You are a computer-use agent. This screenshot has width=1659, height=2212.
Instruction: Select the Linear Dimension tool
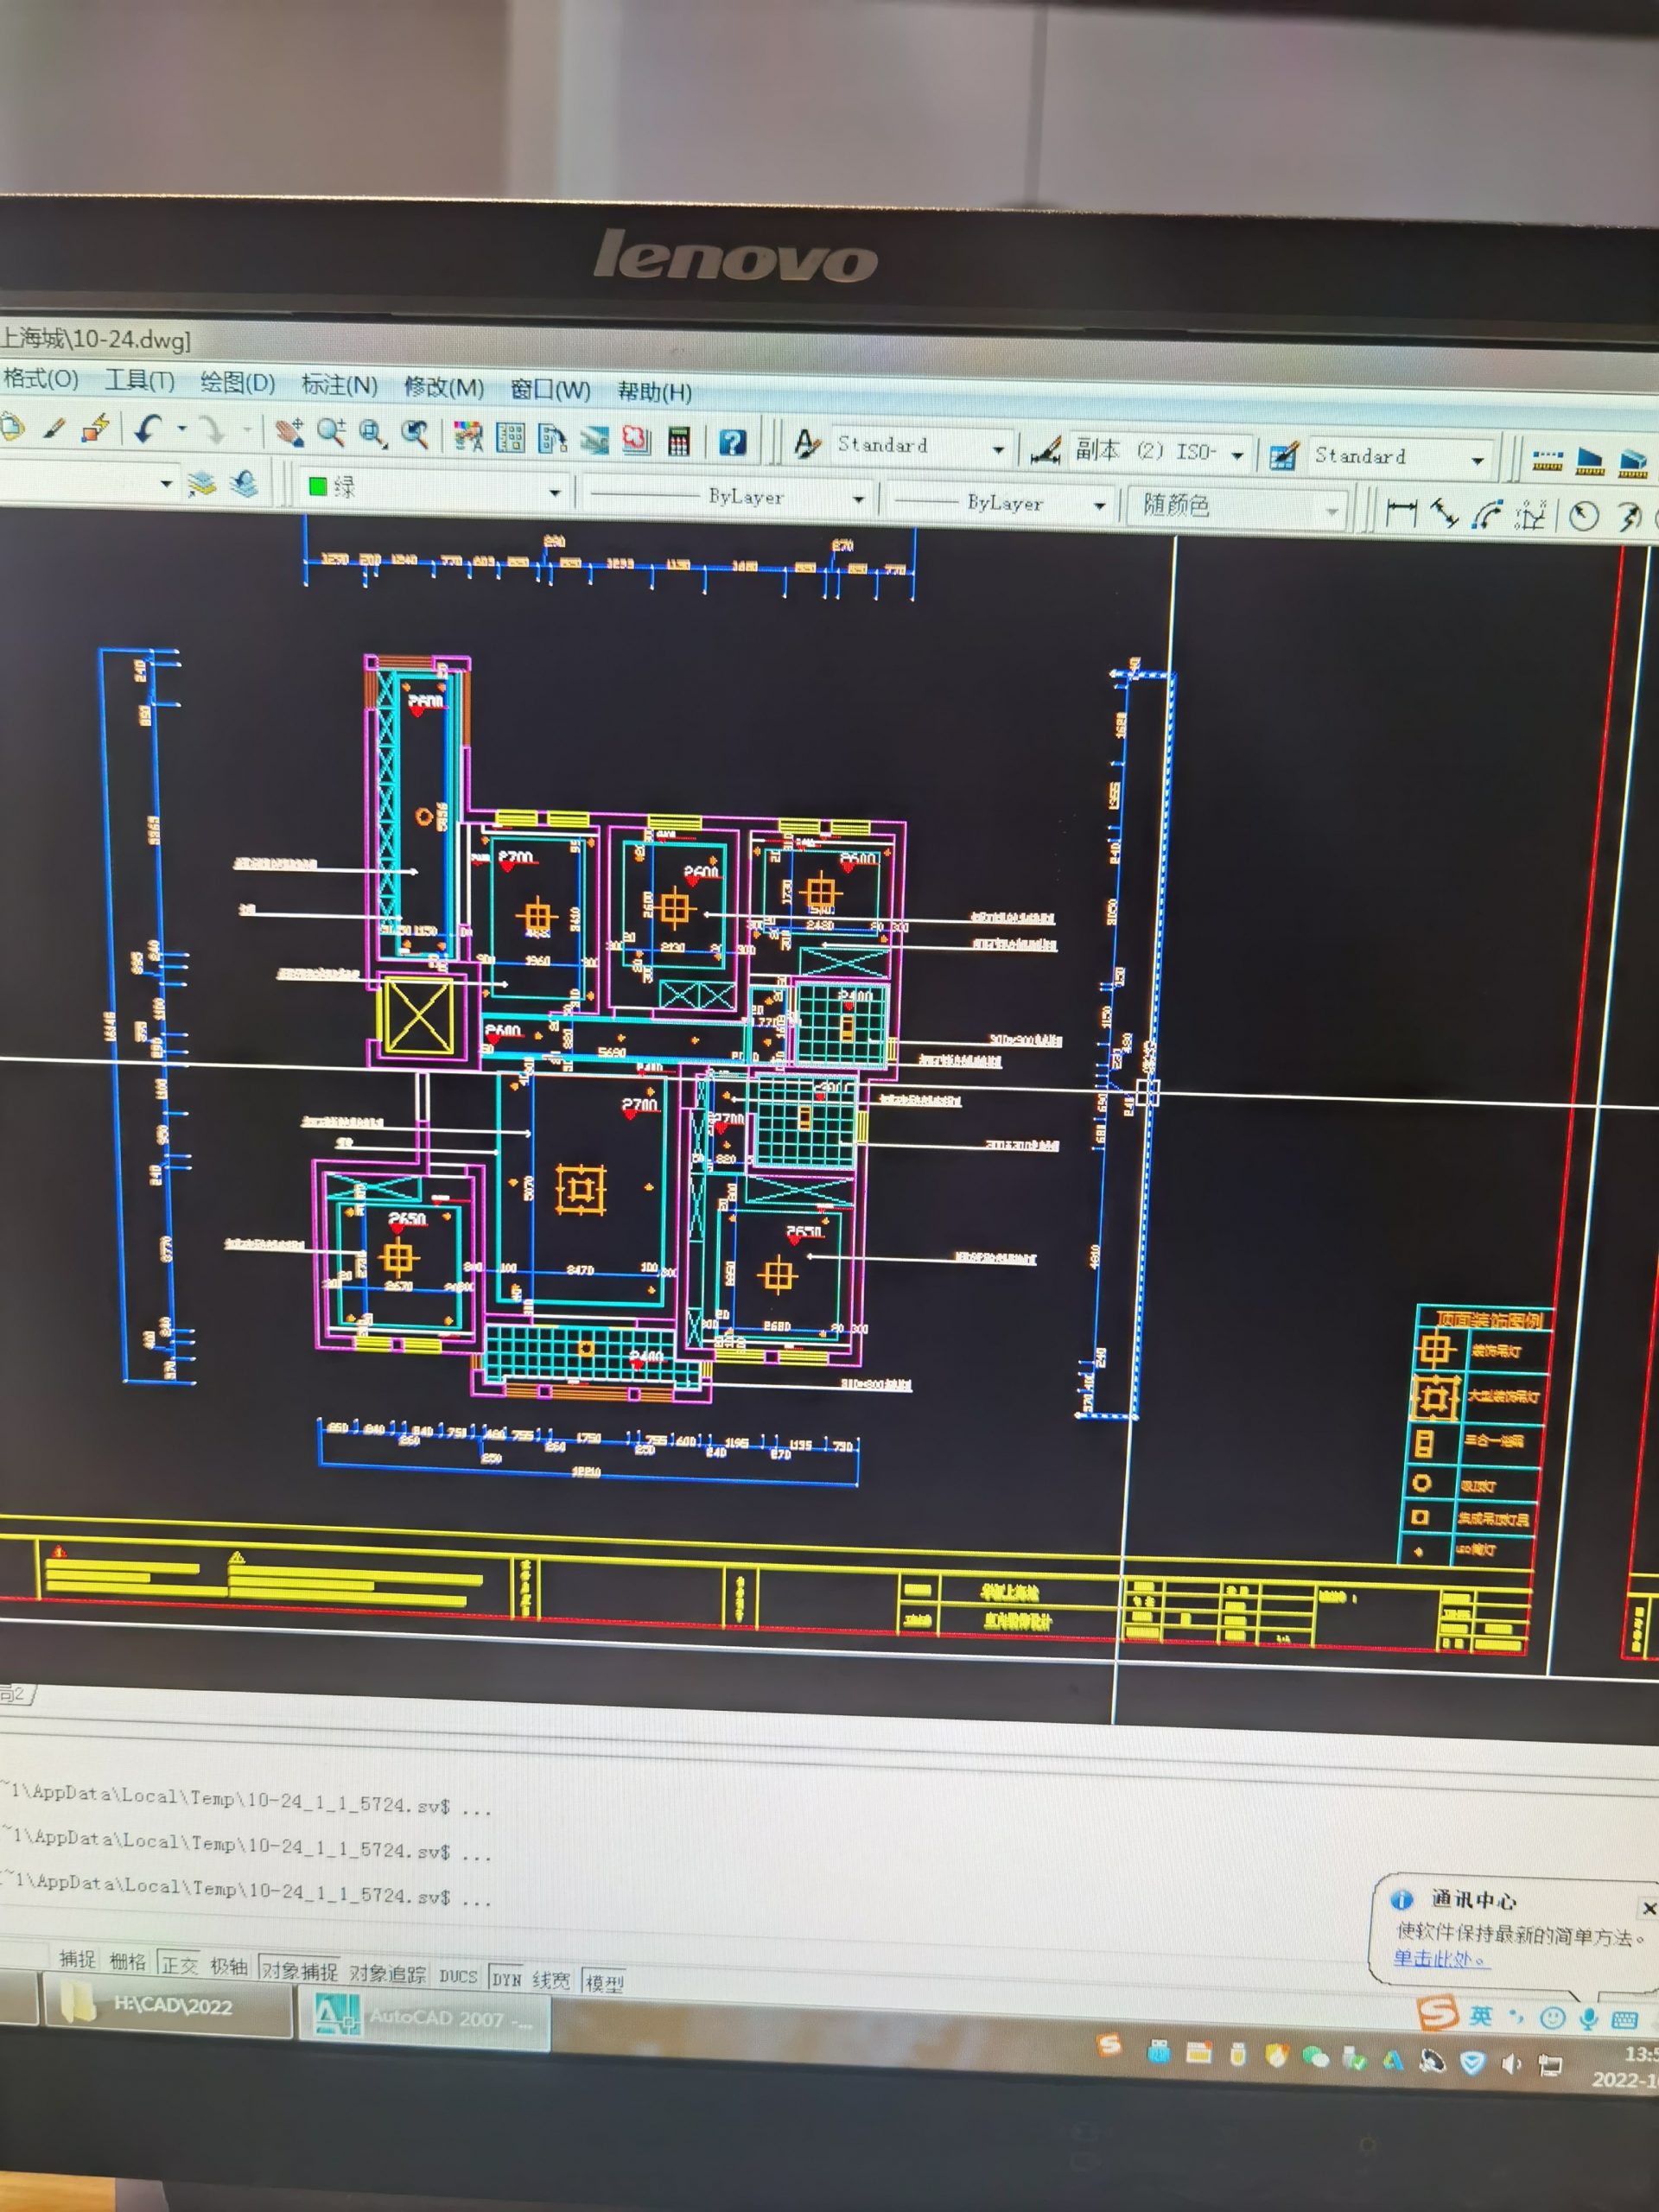[1401, 513]
